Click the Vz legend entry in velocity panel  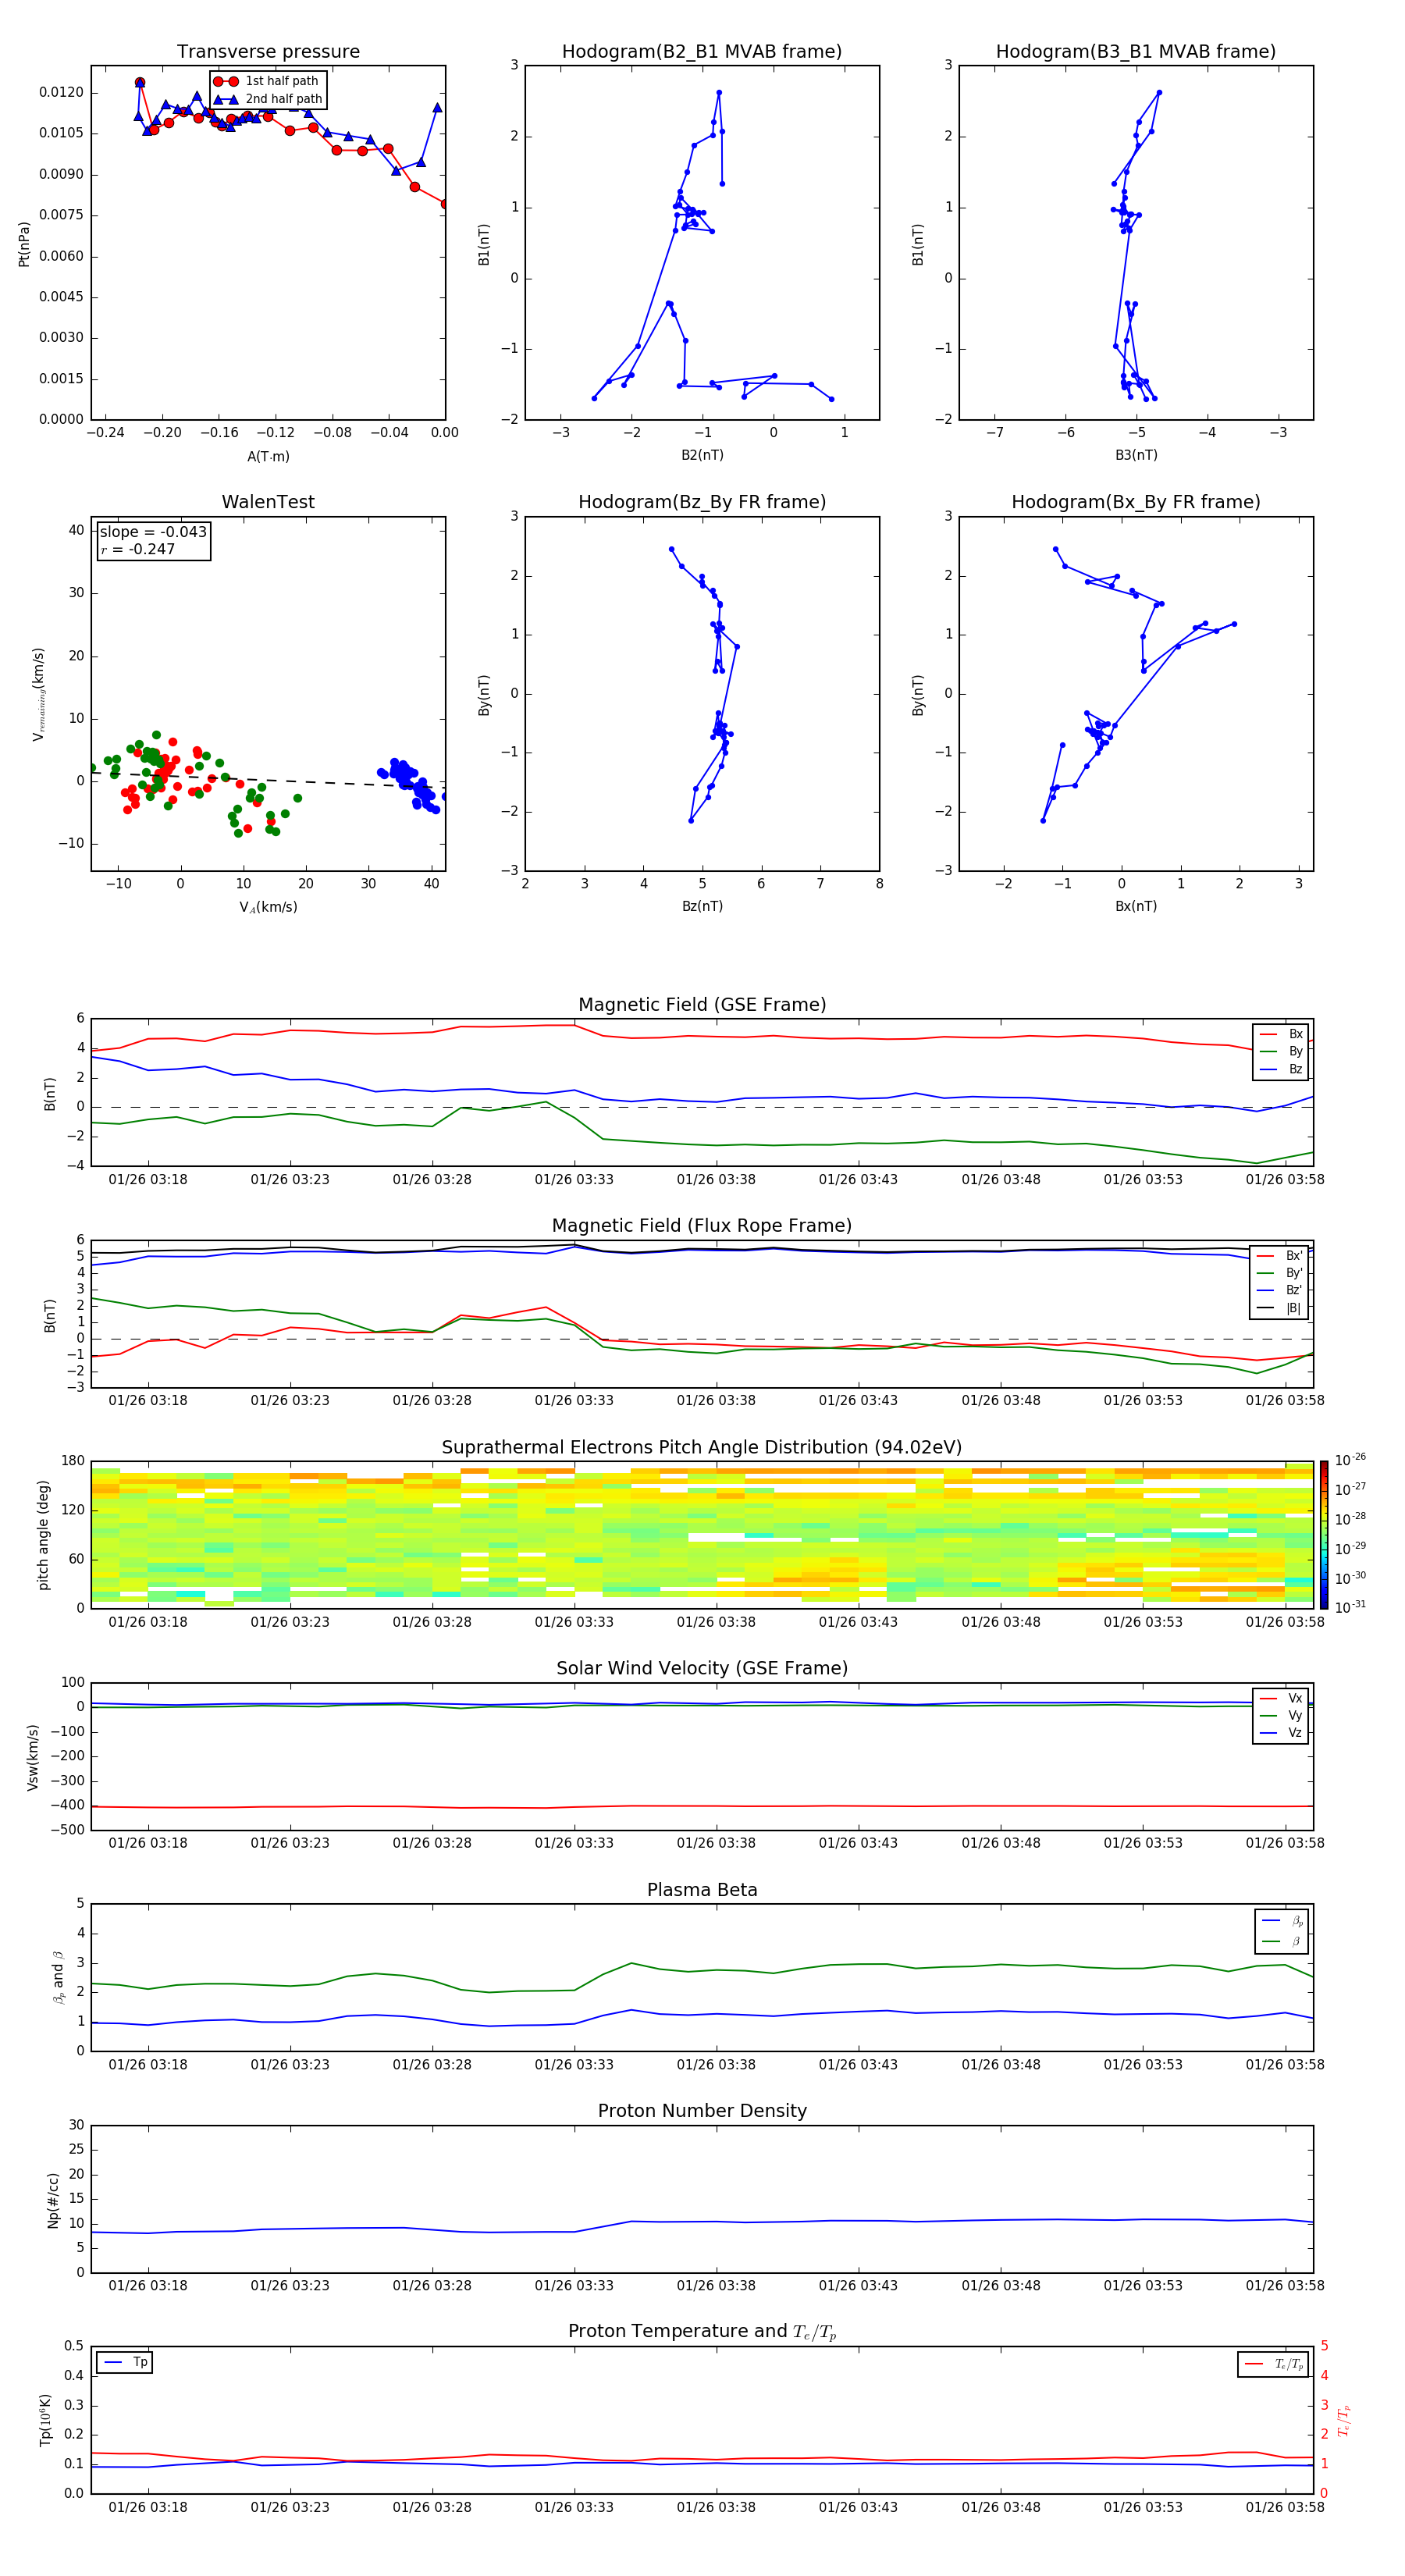[1281, 1733]
